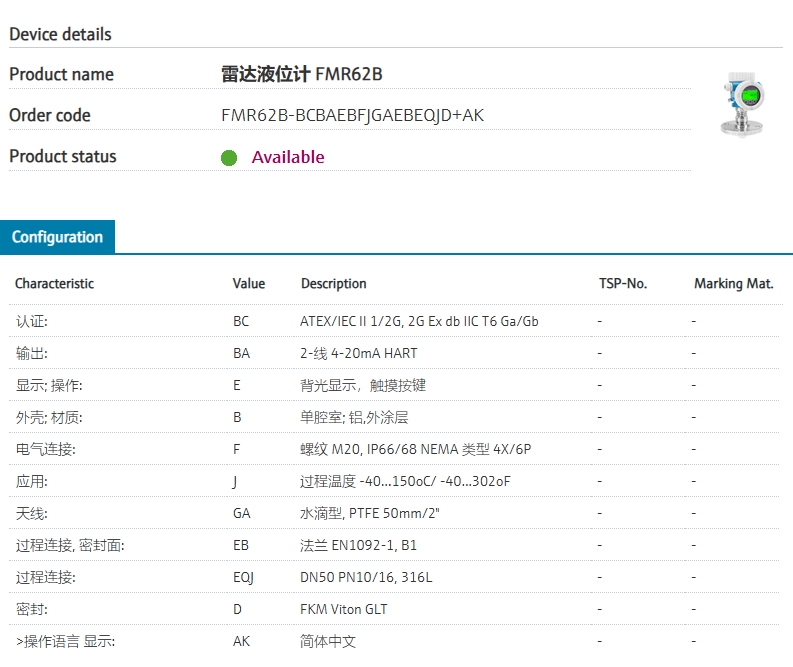The height and width of the screenshot is (667, 793).
Task: Click description 螺纹 M20, IP66/68 NEMA
Action: (416, 449)
